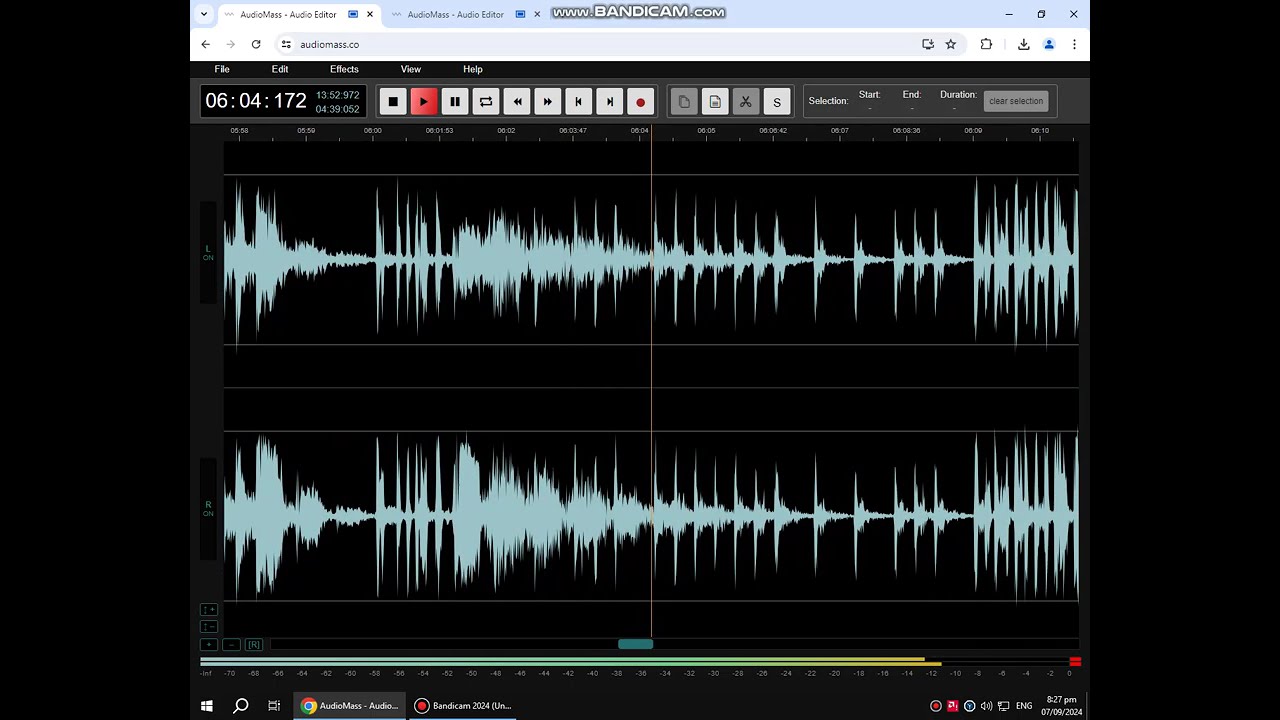This screenshot has width=1280, height=720.
Task: Stop playback with the Stop button
Action: coord(393,101)
